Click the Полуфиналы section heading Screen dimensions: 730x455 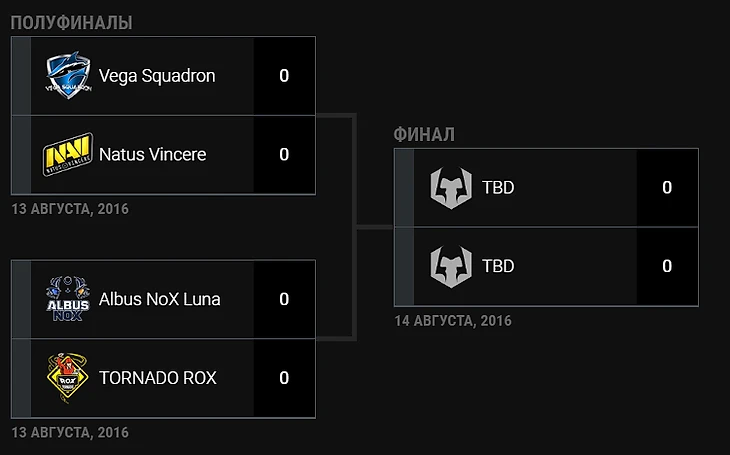coord(72,22)
